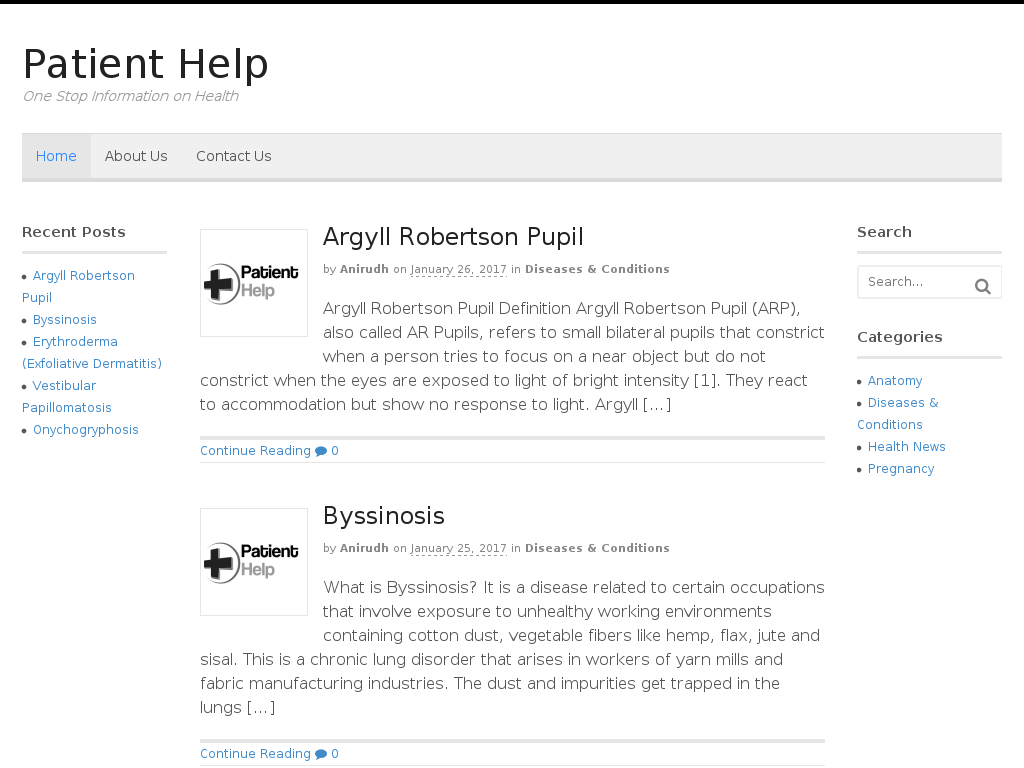Viewport: 1024px width, 768px height.
Task: Click the January 26, 2017 date
Action: pos(458,269)
